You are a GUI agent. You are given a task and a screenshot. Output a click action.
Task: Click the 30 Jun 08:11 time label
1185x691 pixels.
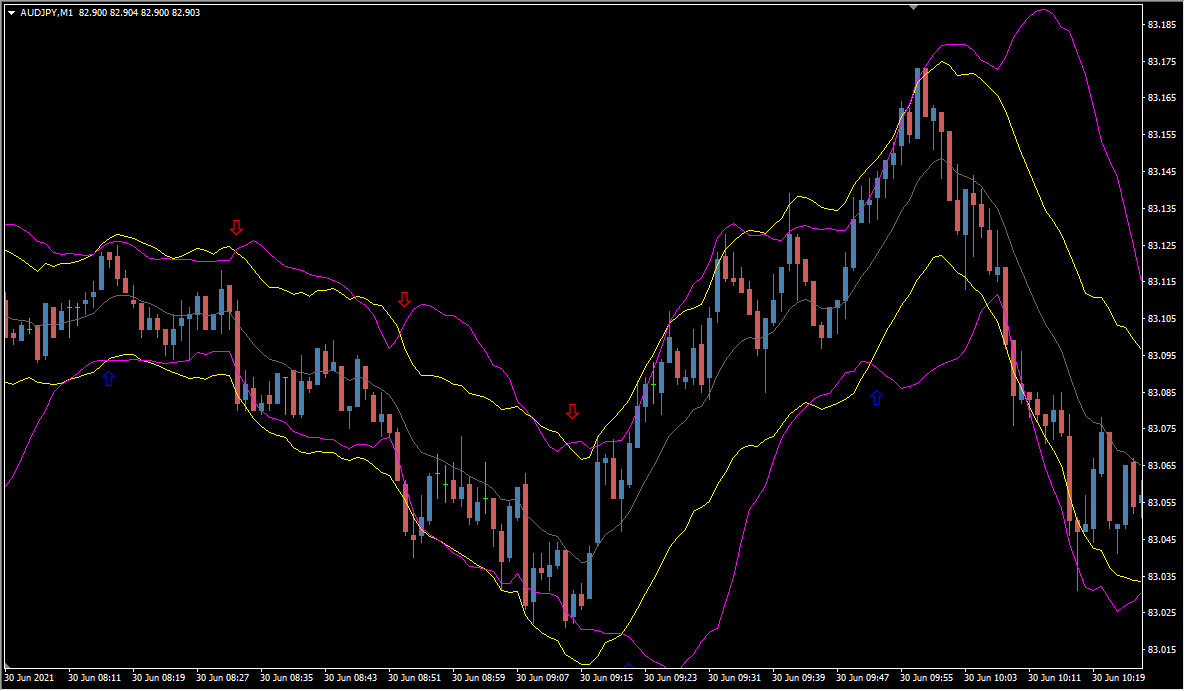94,678
